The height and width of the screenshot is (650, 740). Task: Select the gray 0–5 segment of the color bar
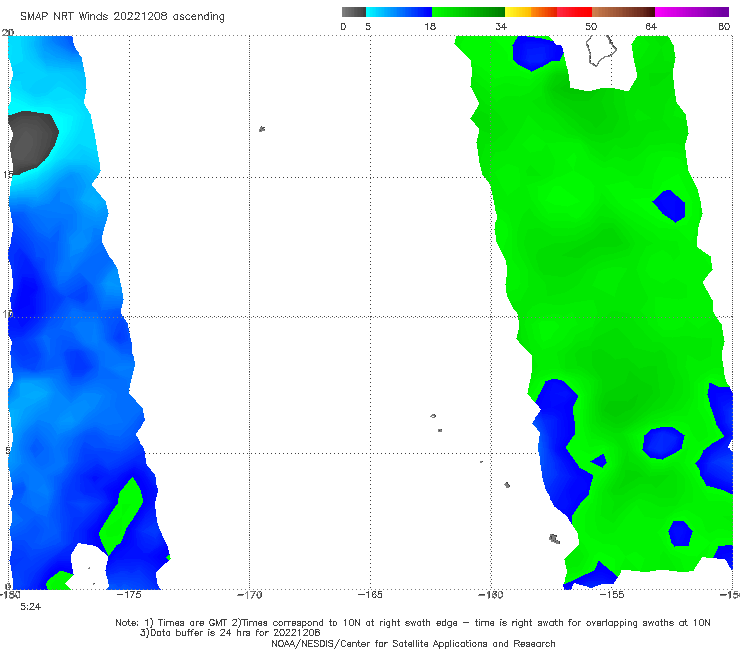pos(354,12)
